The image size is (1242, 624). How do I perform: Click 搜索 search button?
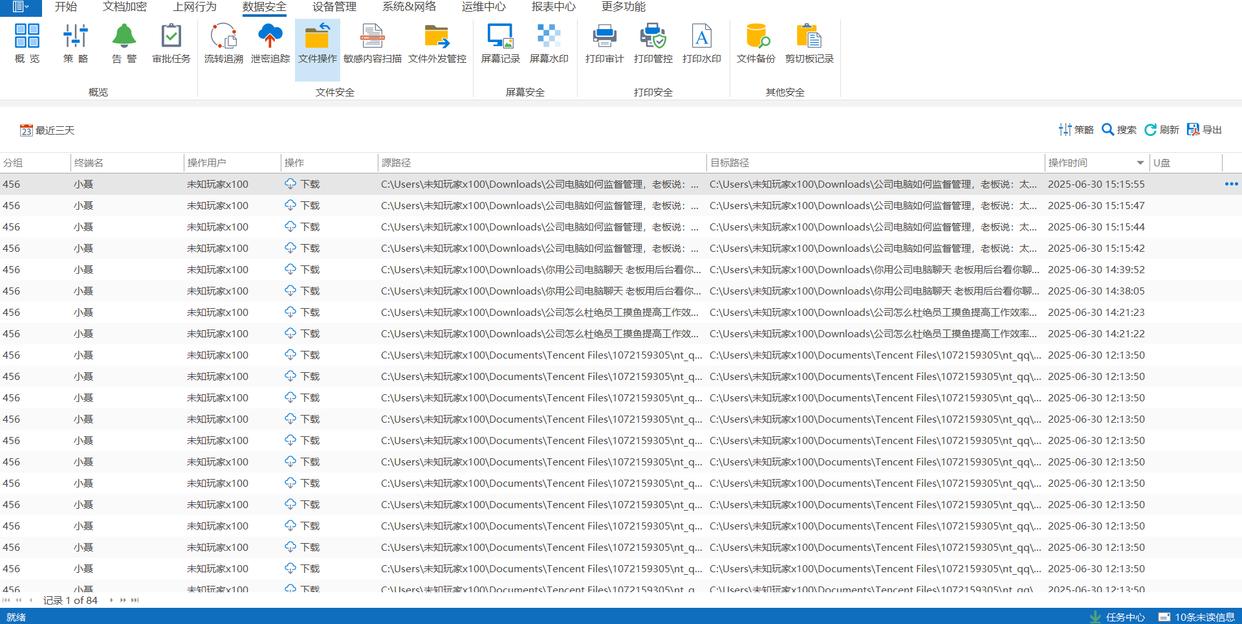[x=1119, y=130]
